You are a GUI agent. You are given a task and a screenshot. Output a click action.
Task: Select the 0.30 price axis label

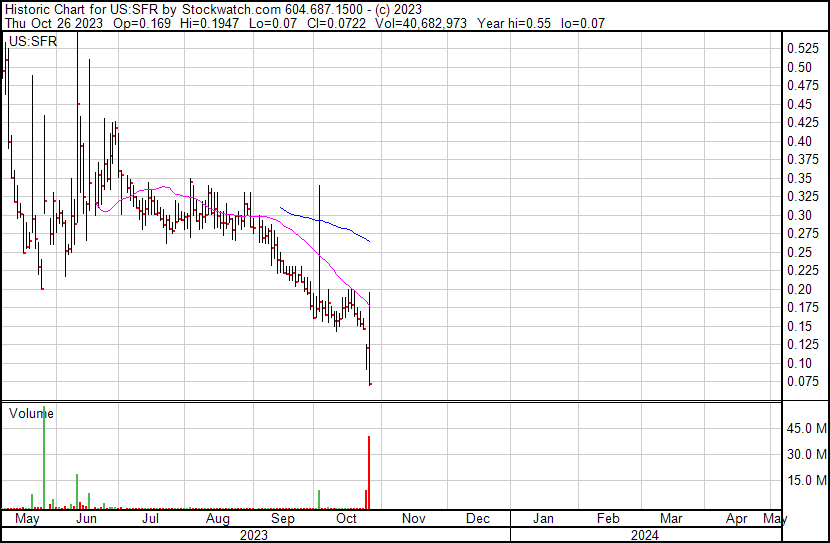point(799,215)
